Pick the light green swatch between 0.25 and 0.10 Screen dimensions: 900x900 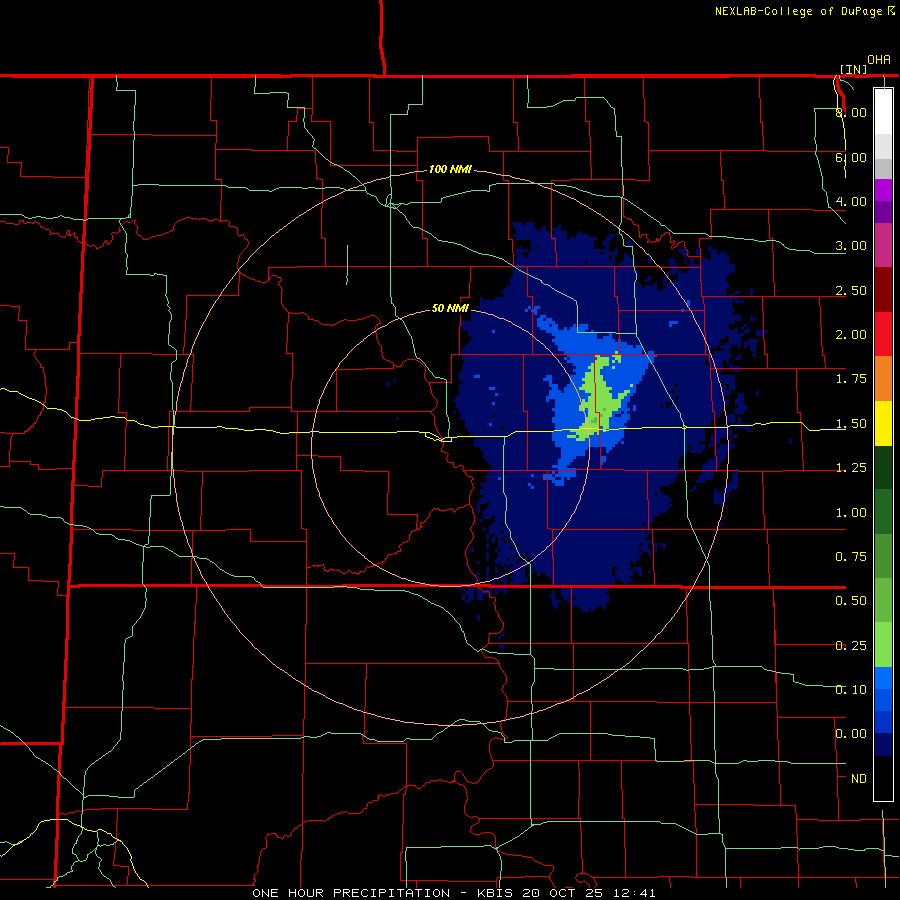pyautogui.click(x=883, y=645)
